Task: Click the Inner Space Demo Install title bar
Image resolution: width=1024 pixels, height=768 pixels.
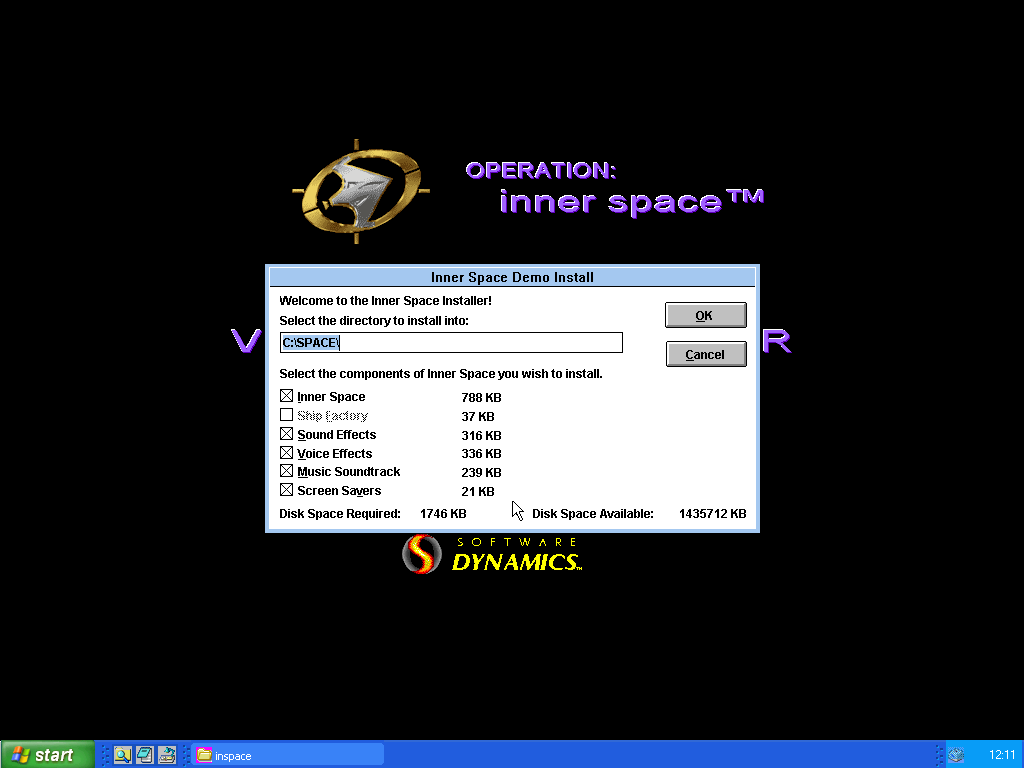Action: tap(512, 277)
